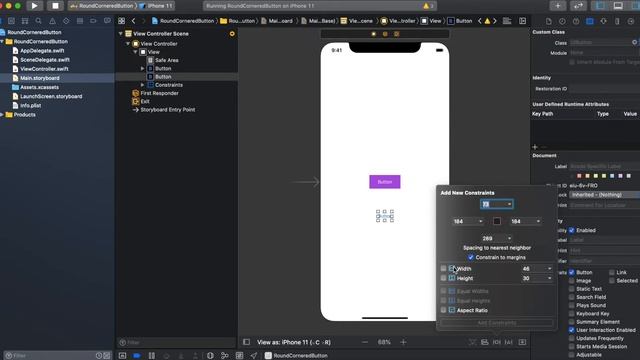Click the Stop button in the toolbar
This screenshot has height=360, width=640.
tap(55, 6)
